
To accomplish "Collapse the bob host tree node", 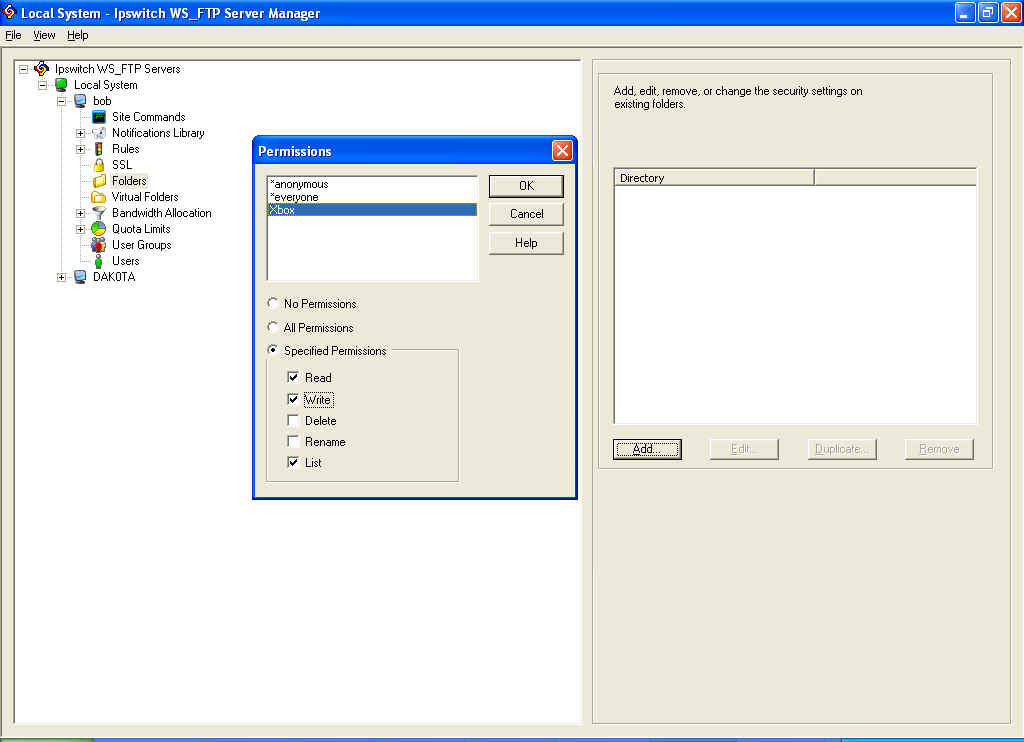I will (x=62, y=101).
